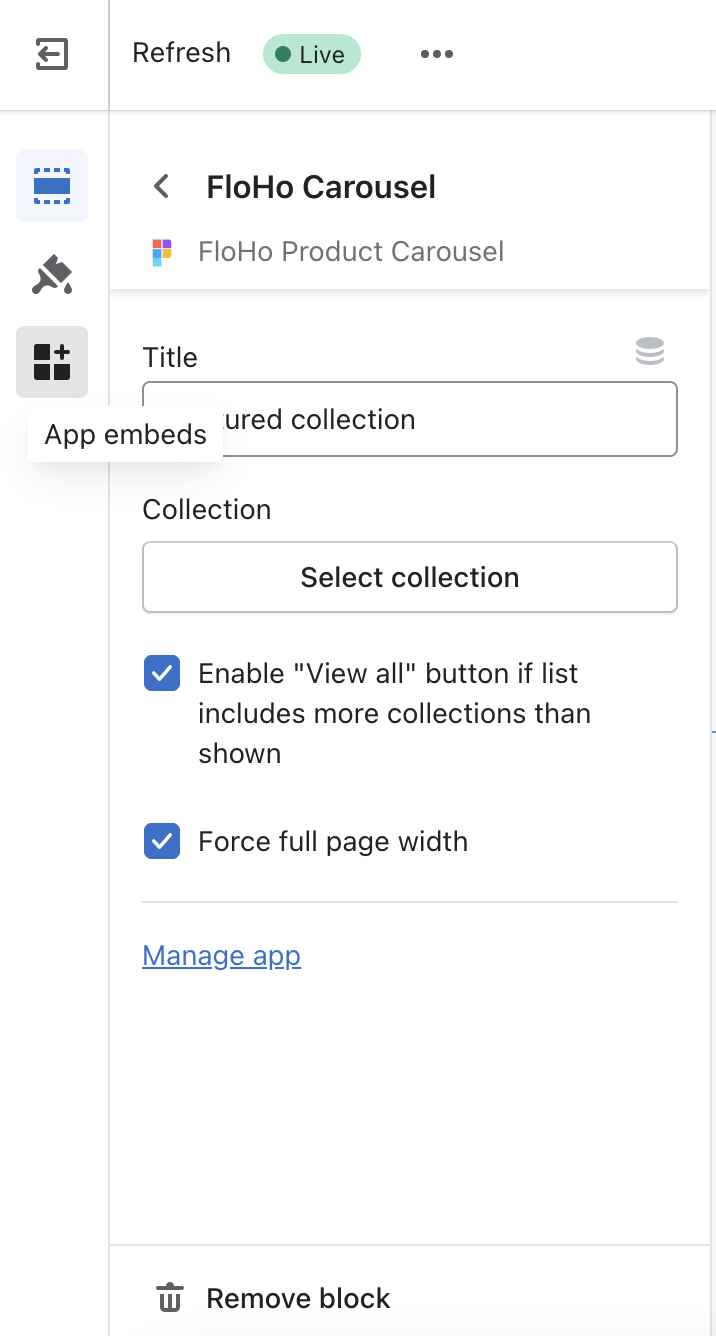Open the App embeds icon
716x1336 pixels.
tap(52, 362)
